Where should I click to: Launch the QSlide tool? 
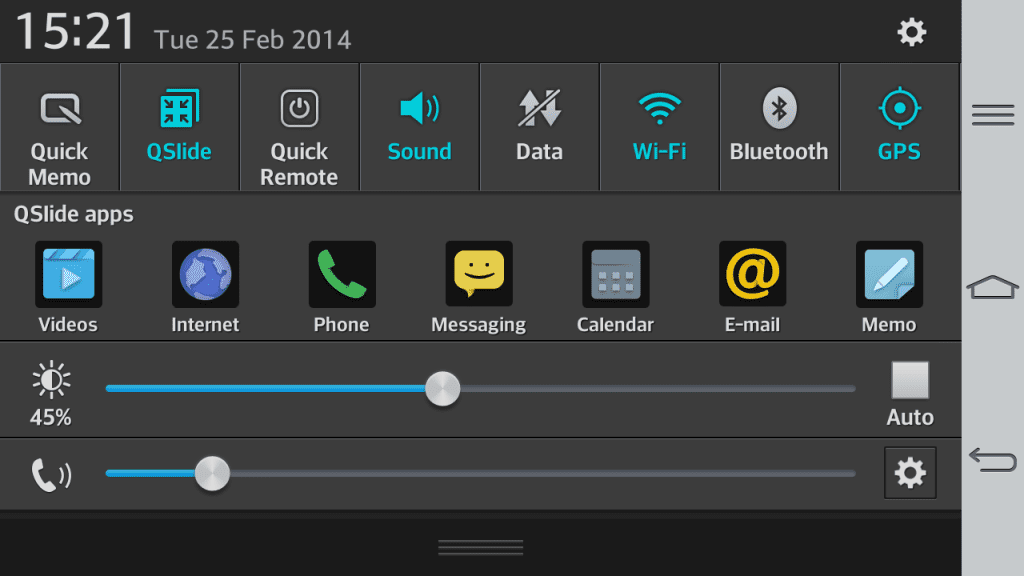coord(180,127)
